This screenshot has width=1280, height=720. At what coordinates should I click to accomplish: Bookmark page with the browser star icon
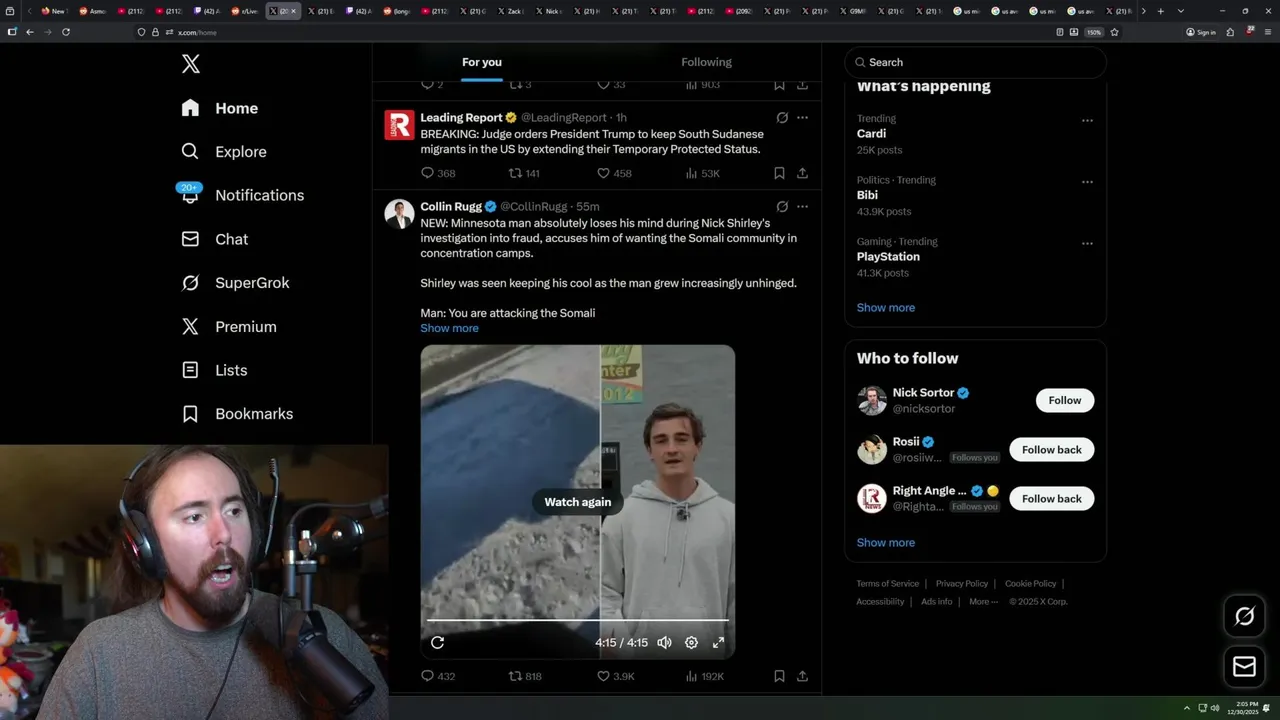click(x=1114, y=32)
